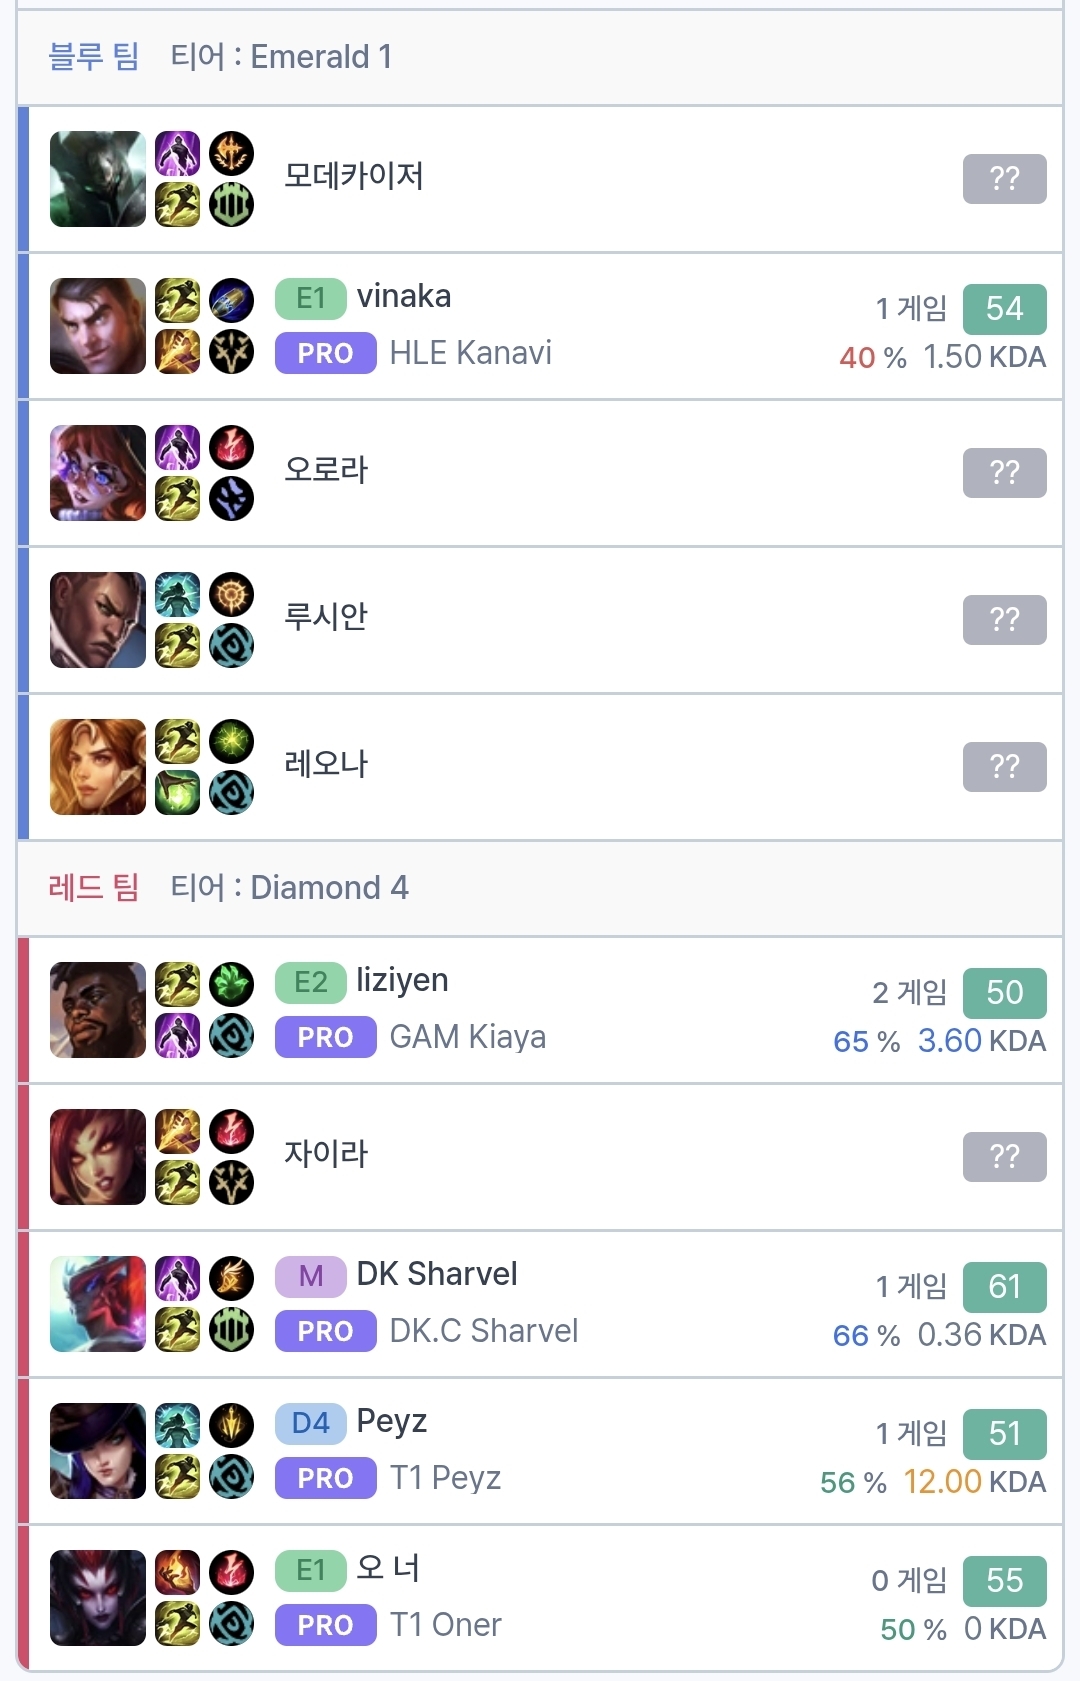Viewport: 1080px width, 1681px height.
Task: Open the HLE Kanavi pro player link
Action: 470,353
